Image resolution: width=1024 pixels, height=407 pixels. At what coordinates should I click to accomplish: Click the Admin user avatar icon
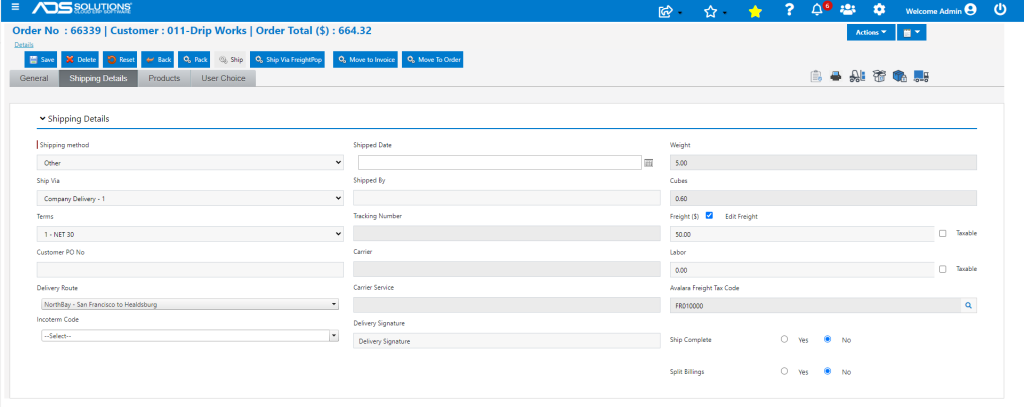coord(970,10)
